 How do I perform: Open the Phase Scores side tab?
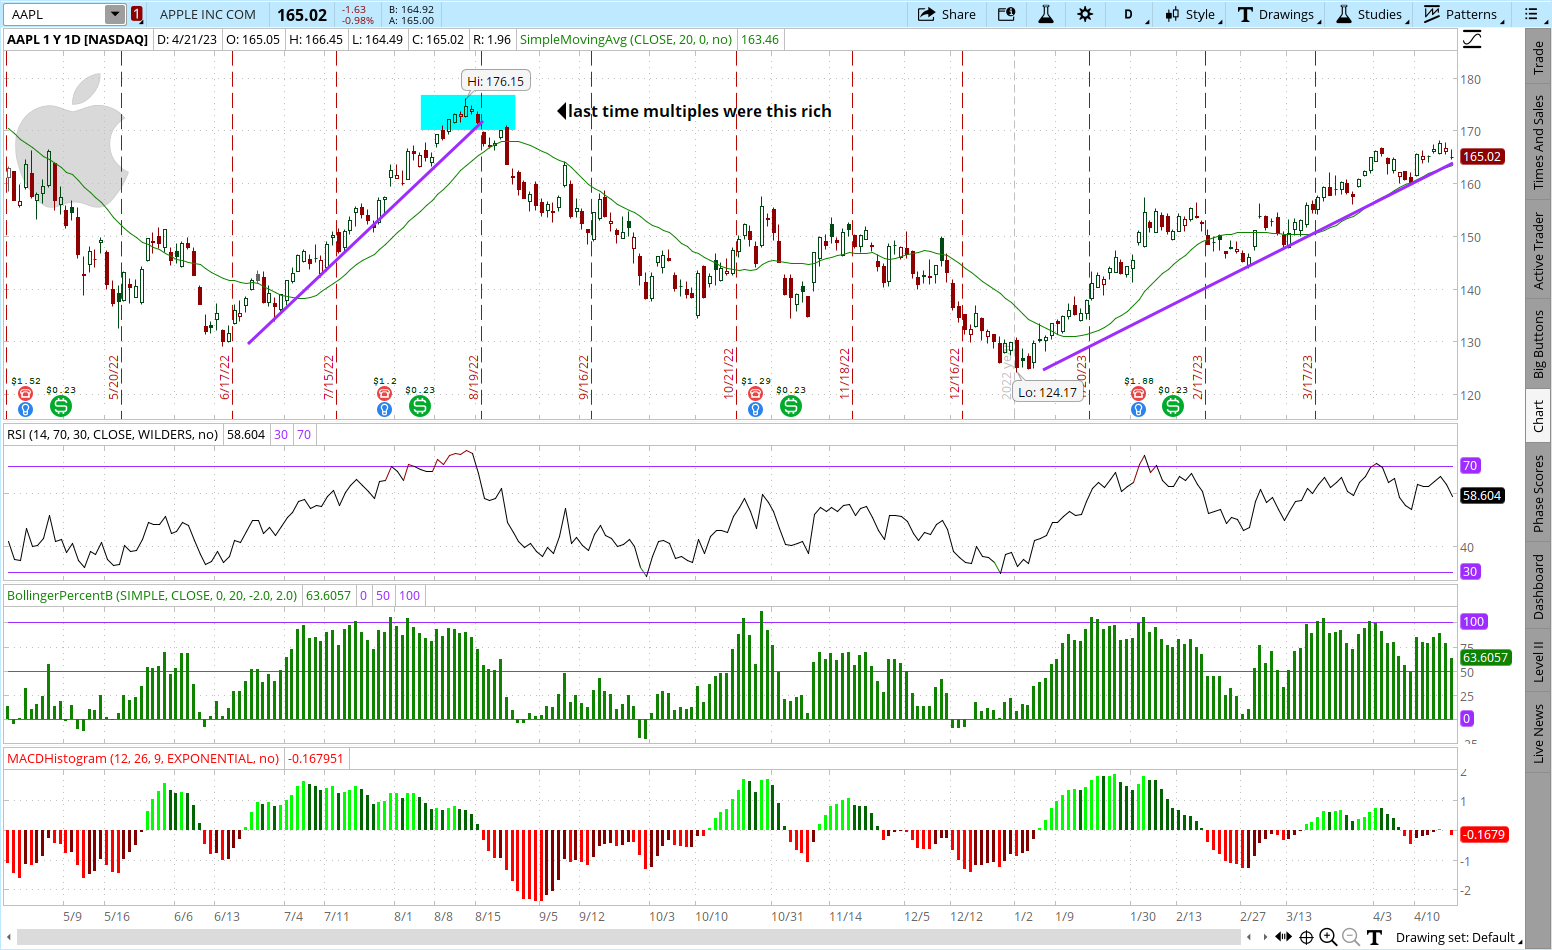point(1539,493)
